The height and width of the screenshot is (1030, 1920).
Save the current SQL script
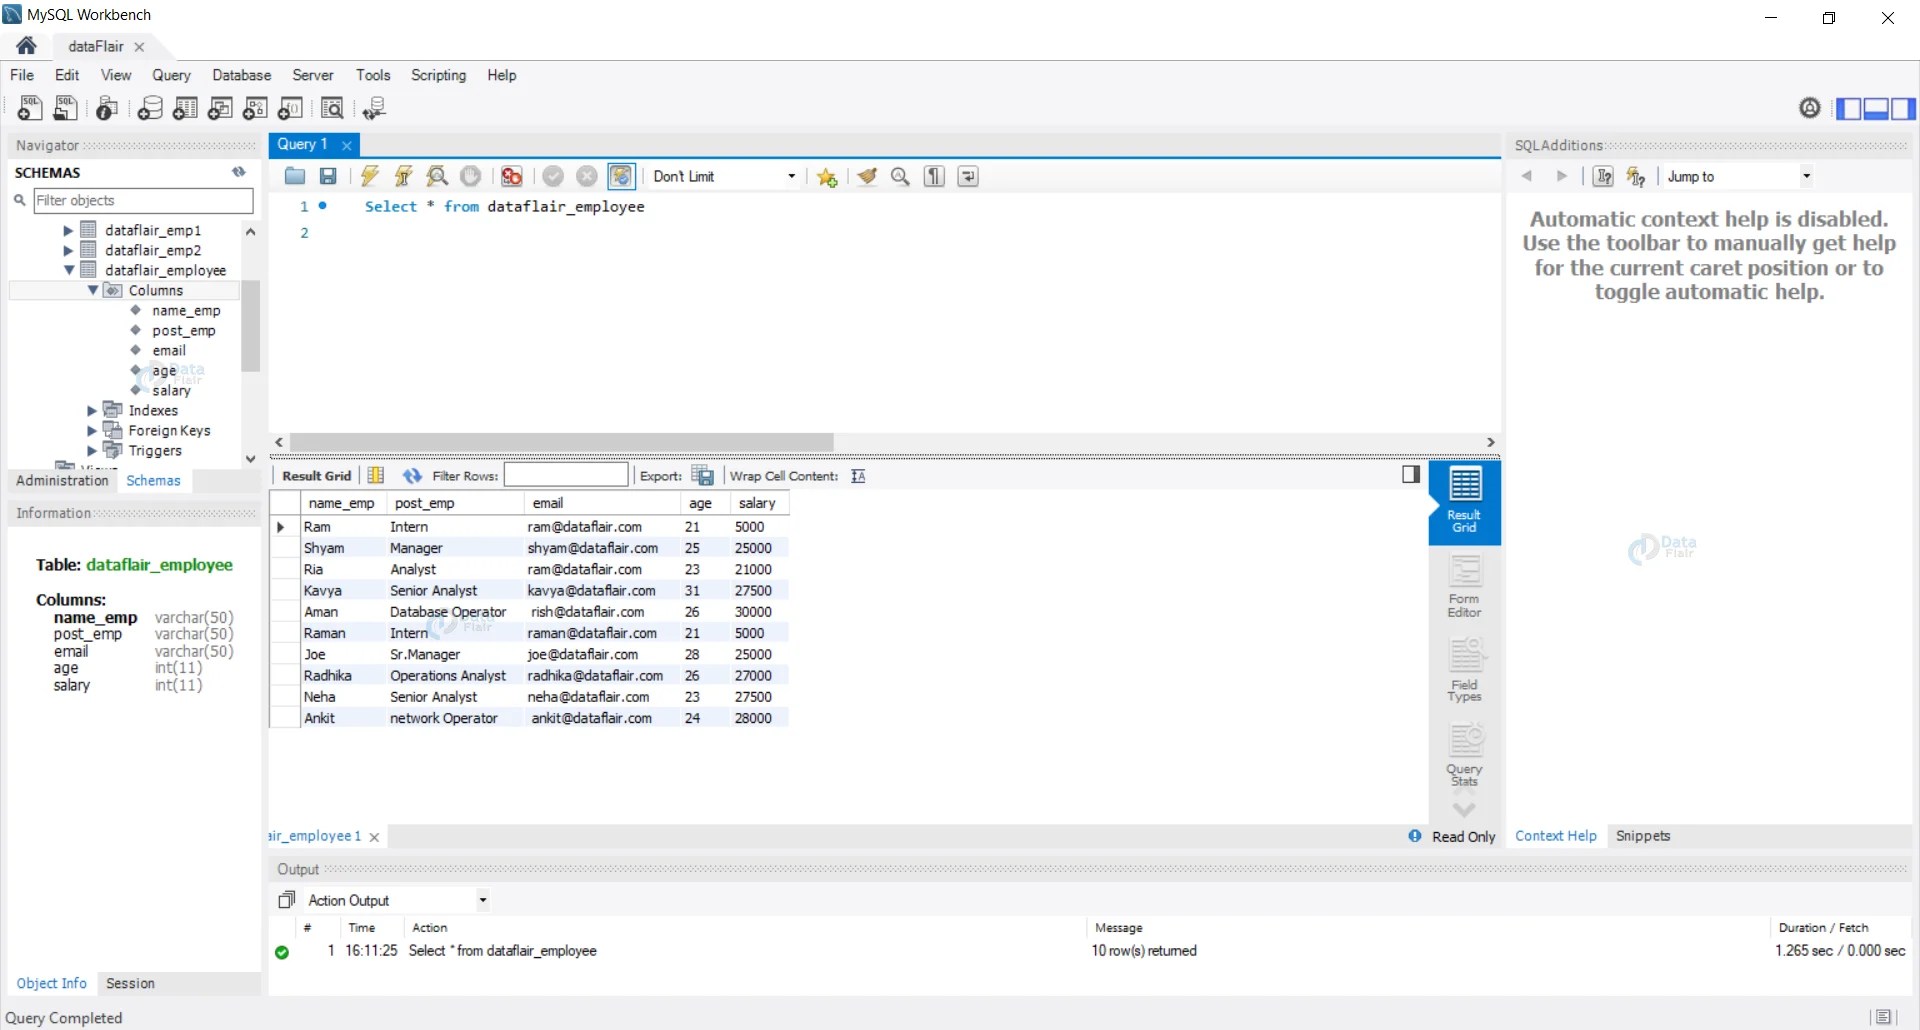(x=327, y=176)
